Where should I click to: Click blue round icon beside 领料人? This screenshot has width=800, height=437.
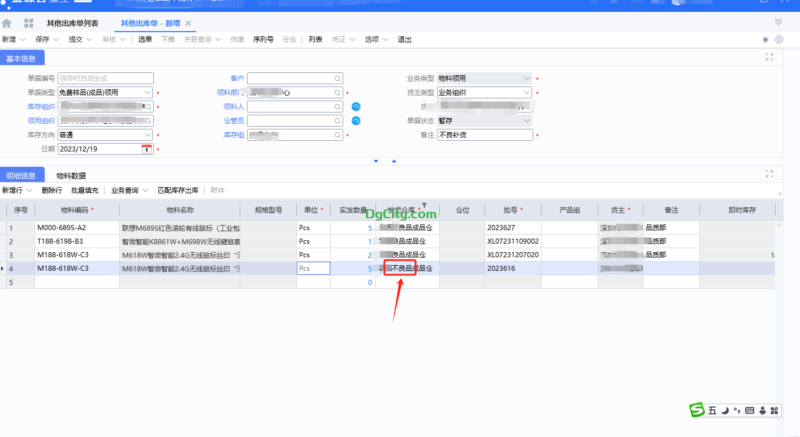(x=356, y=107)
